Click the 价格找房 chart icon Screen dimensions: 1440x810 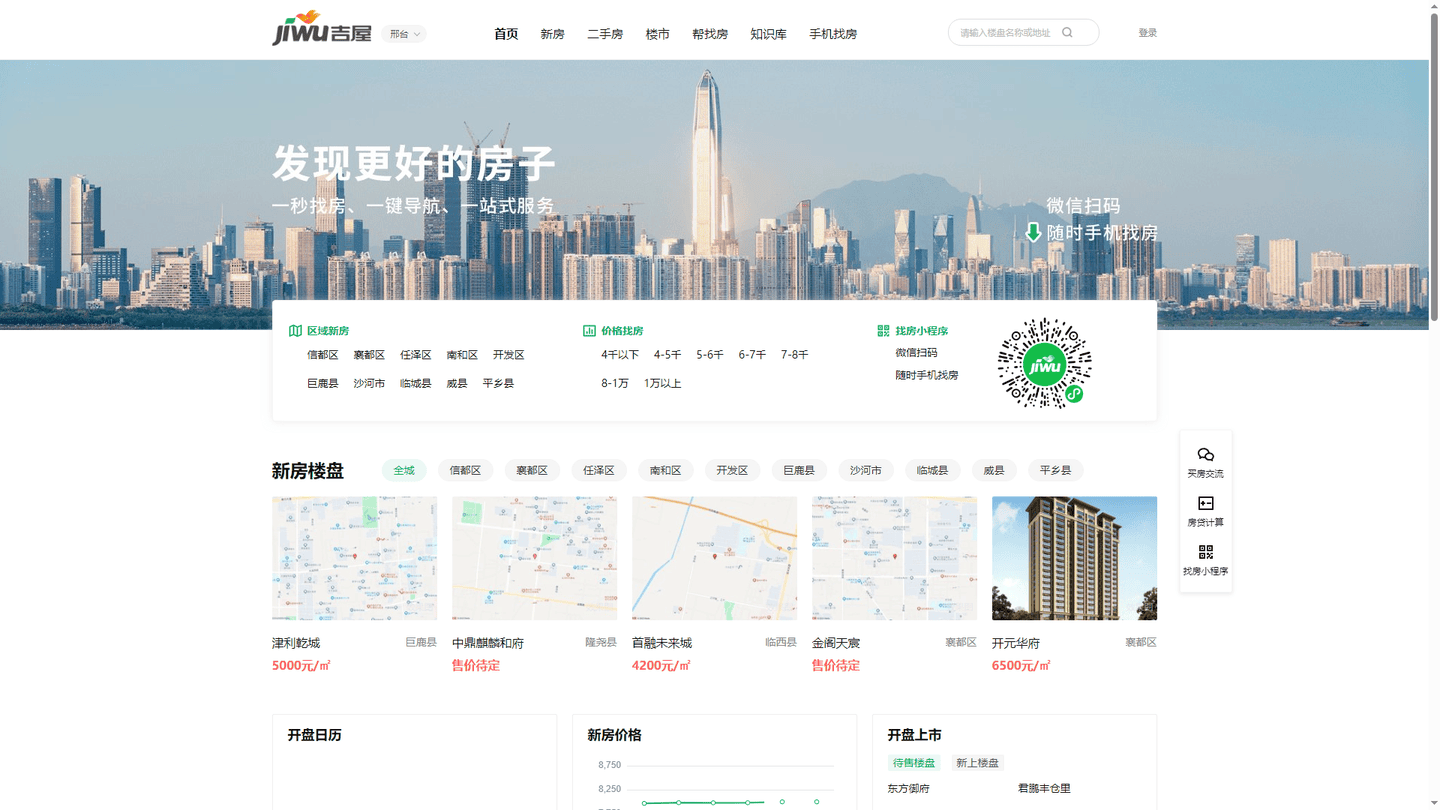click(x=589, y=331)
